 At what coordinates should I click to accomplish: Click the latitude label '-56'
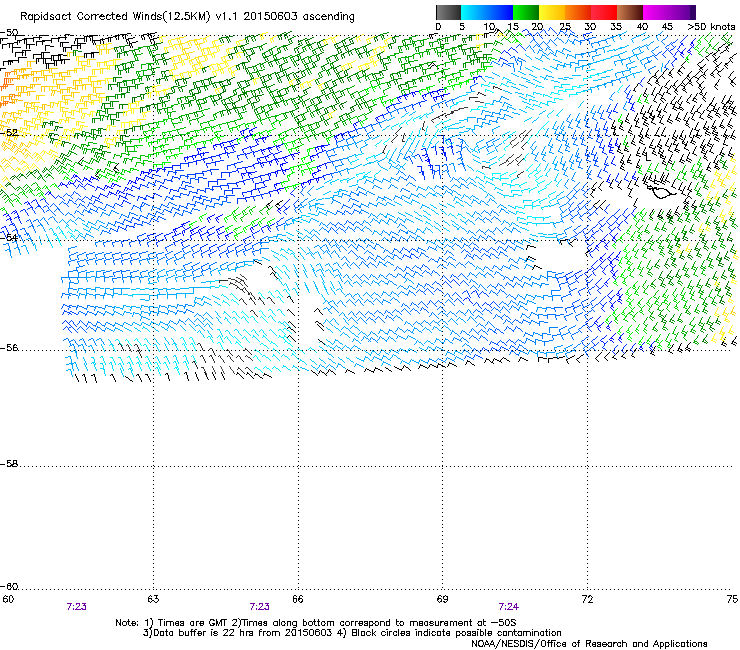coord(9,348)
